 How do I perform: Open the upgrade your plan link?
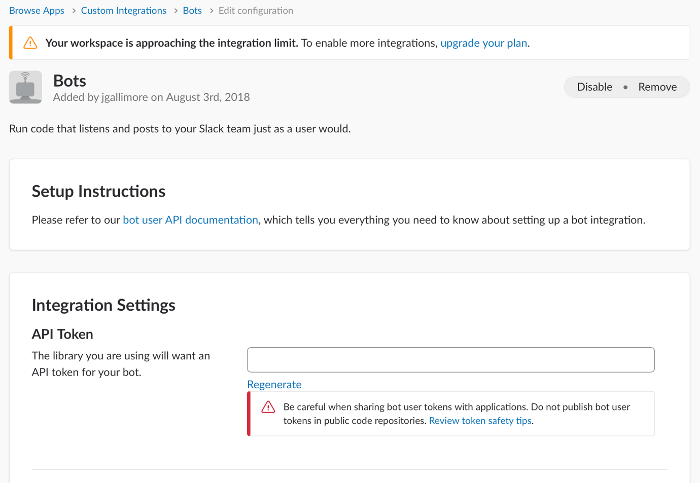point(483,43)
